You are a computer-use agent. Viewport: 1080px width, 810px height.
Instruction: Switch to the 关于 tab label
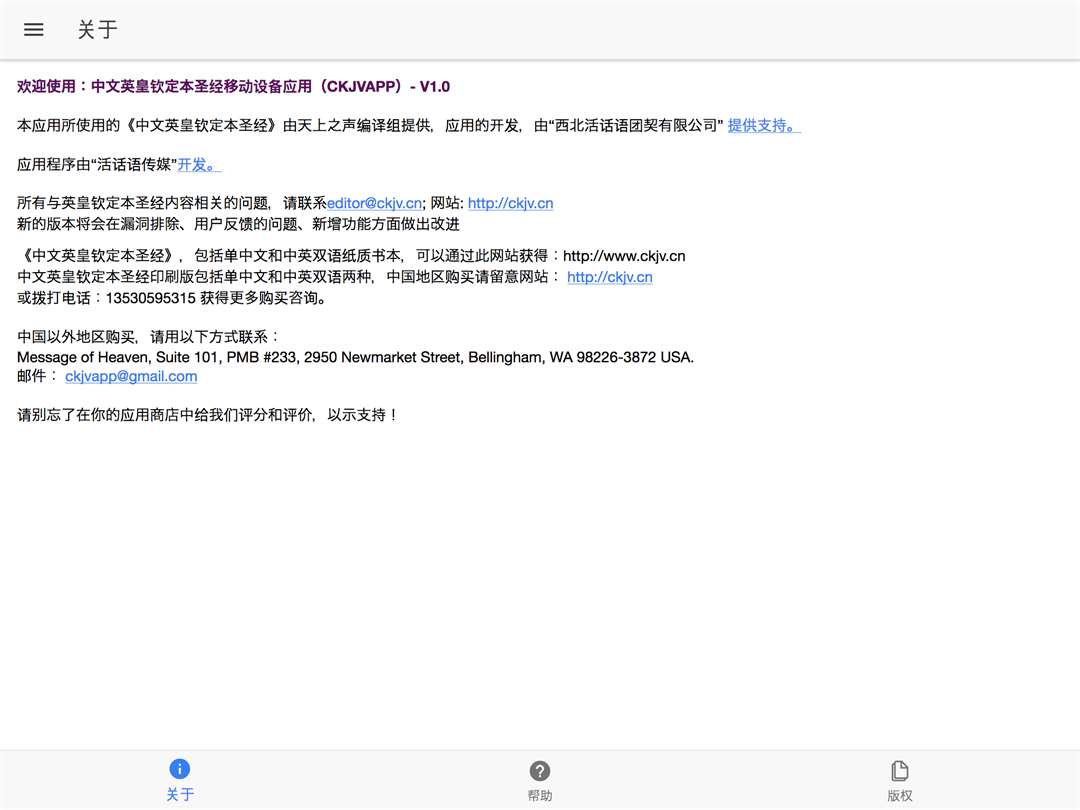[180, 794]
